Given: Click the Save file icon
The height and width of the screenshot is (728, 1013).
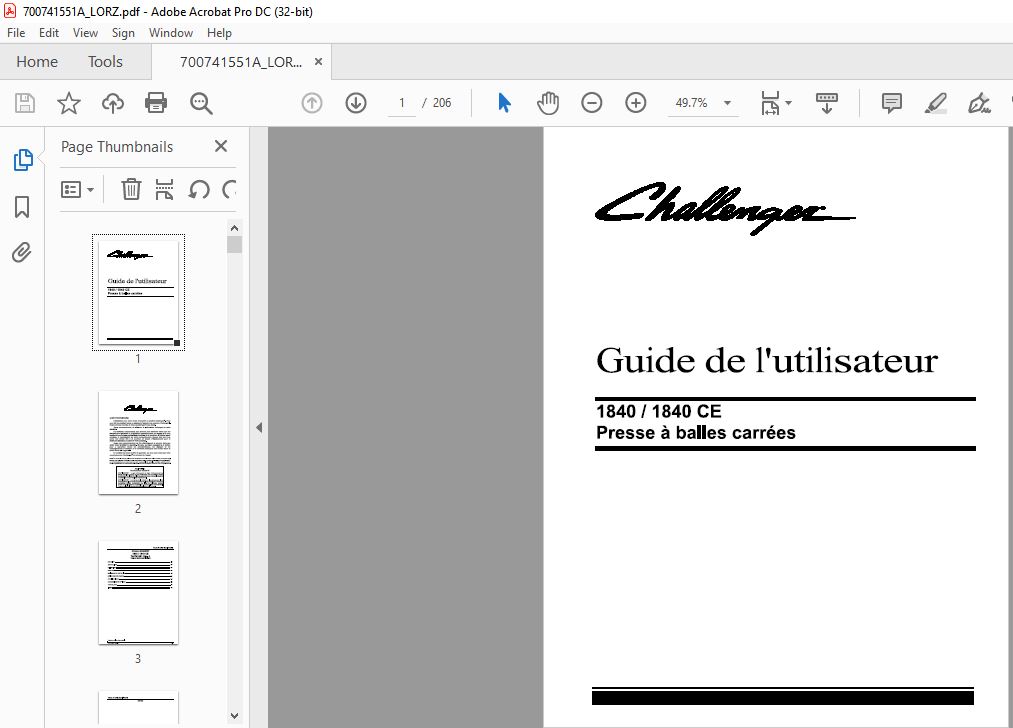Looking at the screenshot, I should click(x=25, y=103).
